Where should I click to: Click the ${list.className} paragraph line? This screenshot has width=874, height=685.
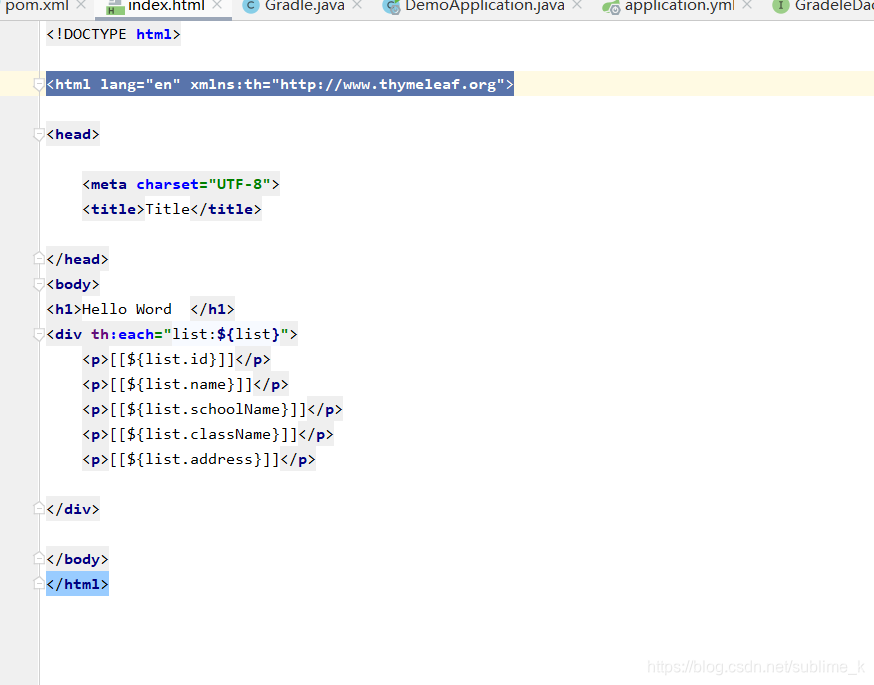click(x=208, y=435)
